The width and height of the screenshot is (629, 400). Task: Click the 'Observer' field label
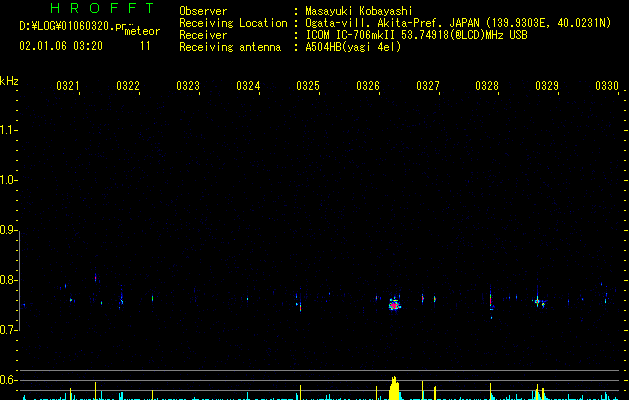[203, 11]
